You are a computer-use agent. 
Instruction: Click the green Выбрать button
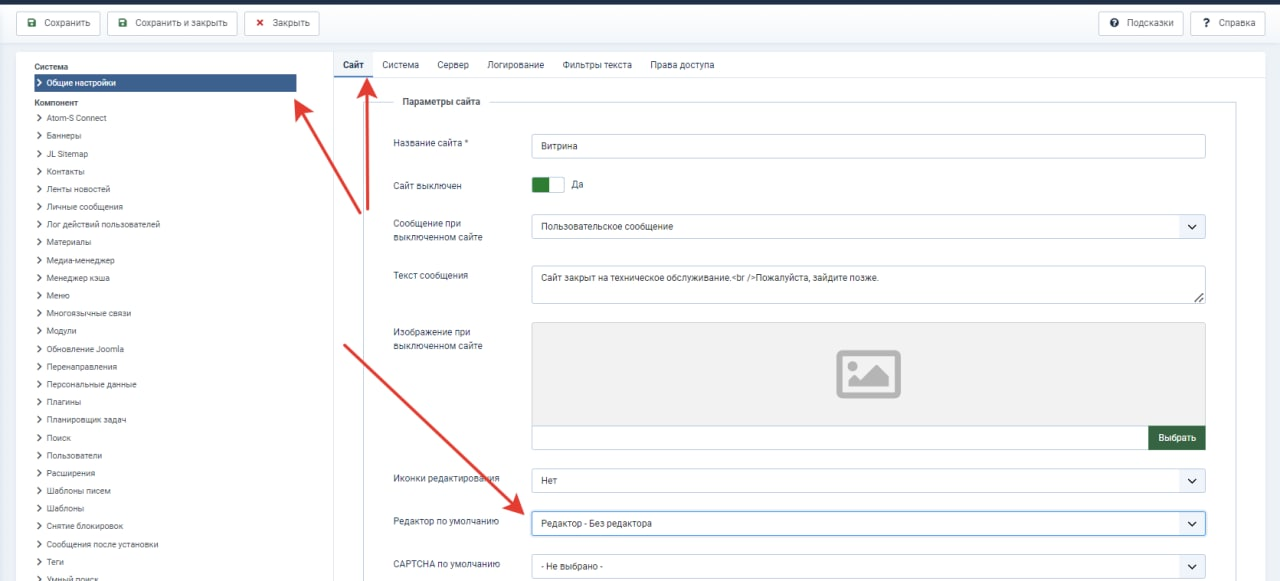tap(1177, 438)
